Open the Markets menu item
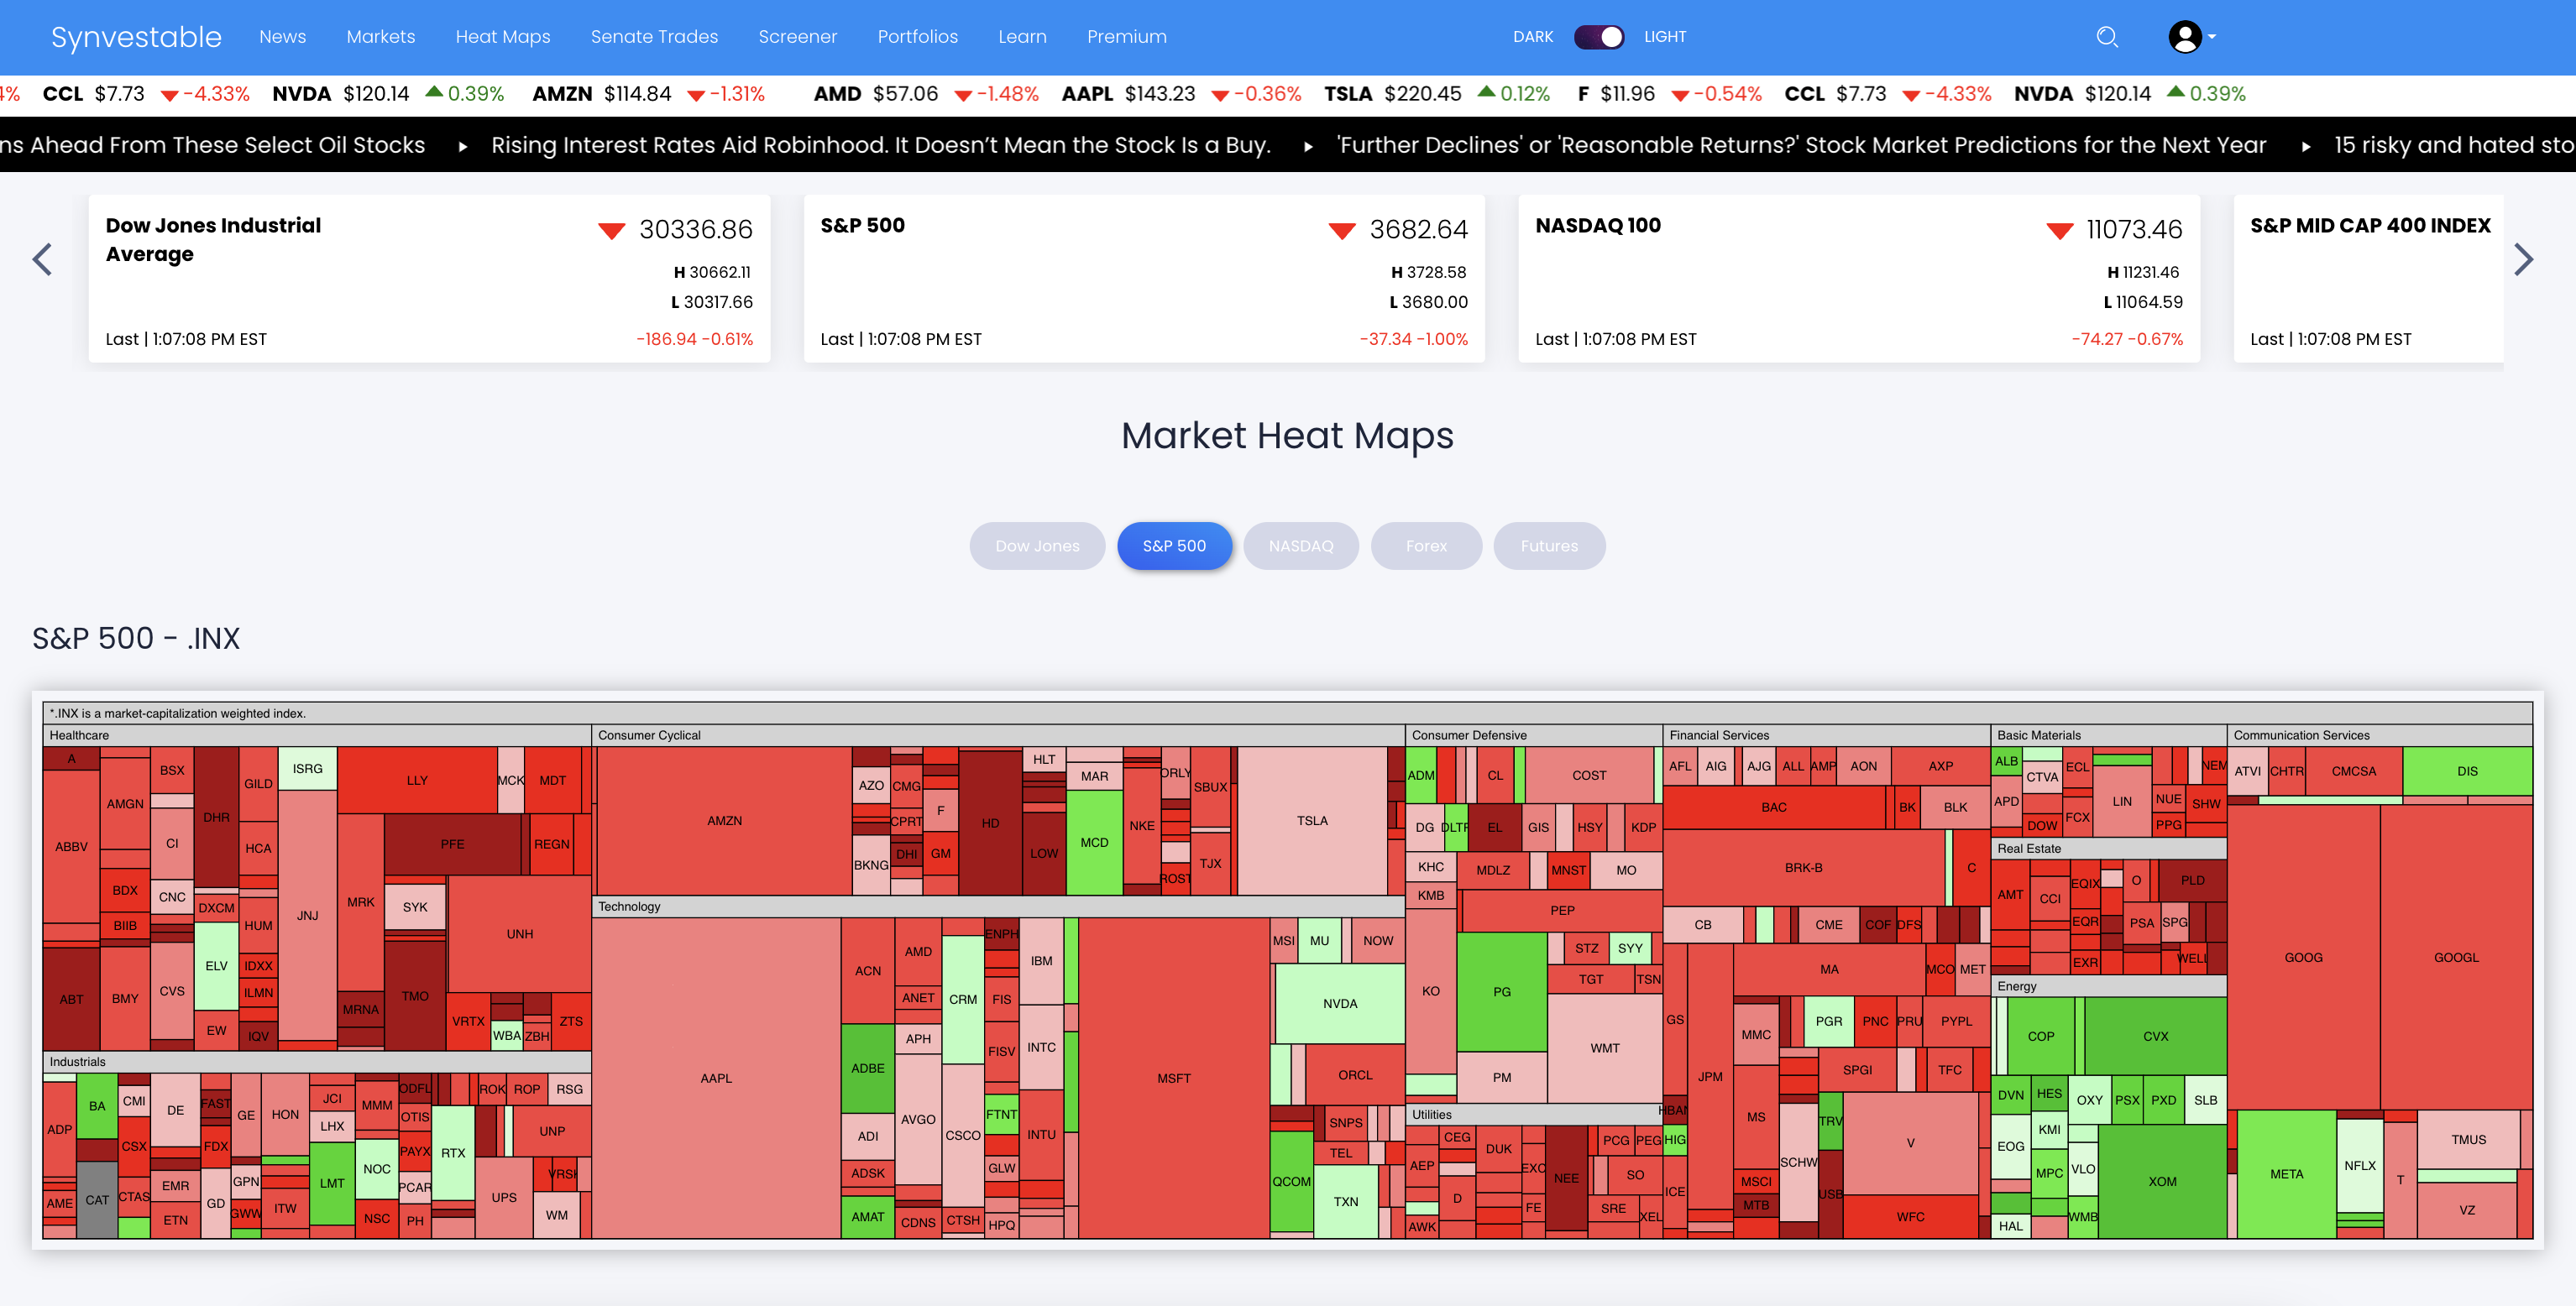2576x1306 pixels. (x=380, y=37)
